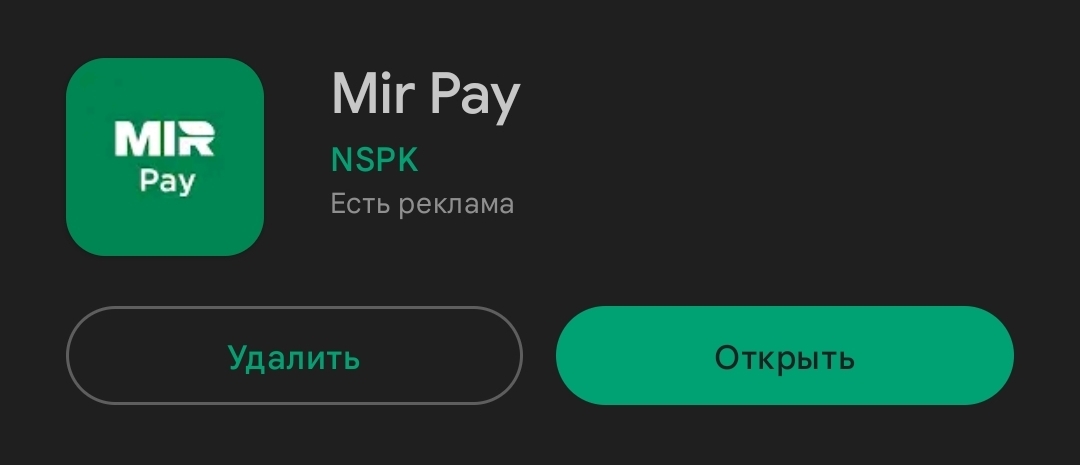Click the green Mir Pay app icon

(165, 156)
